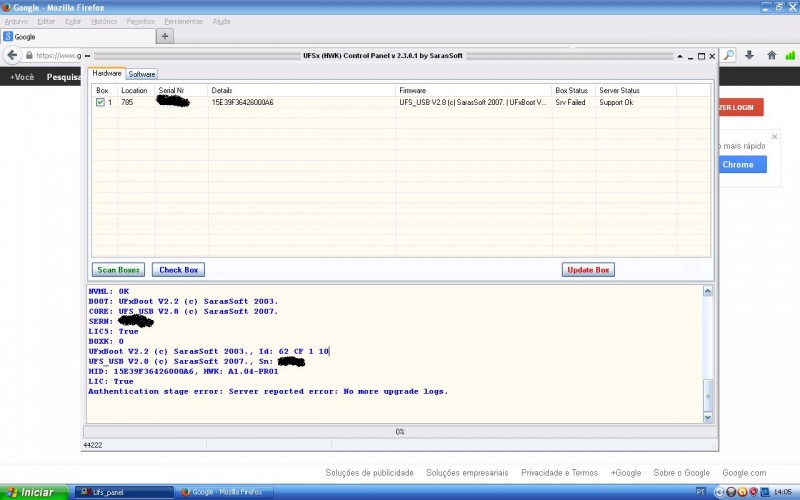Click the Server Status column header
The width and height of the screenshot is (800, 500).
click(636, 90)
